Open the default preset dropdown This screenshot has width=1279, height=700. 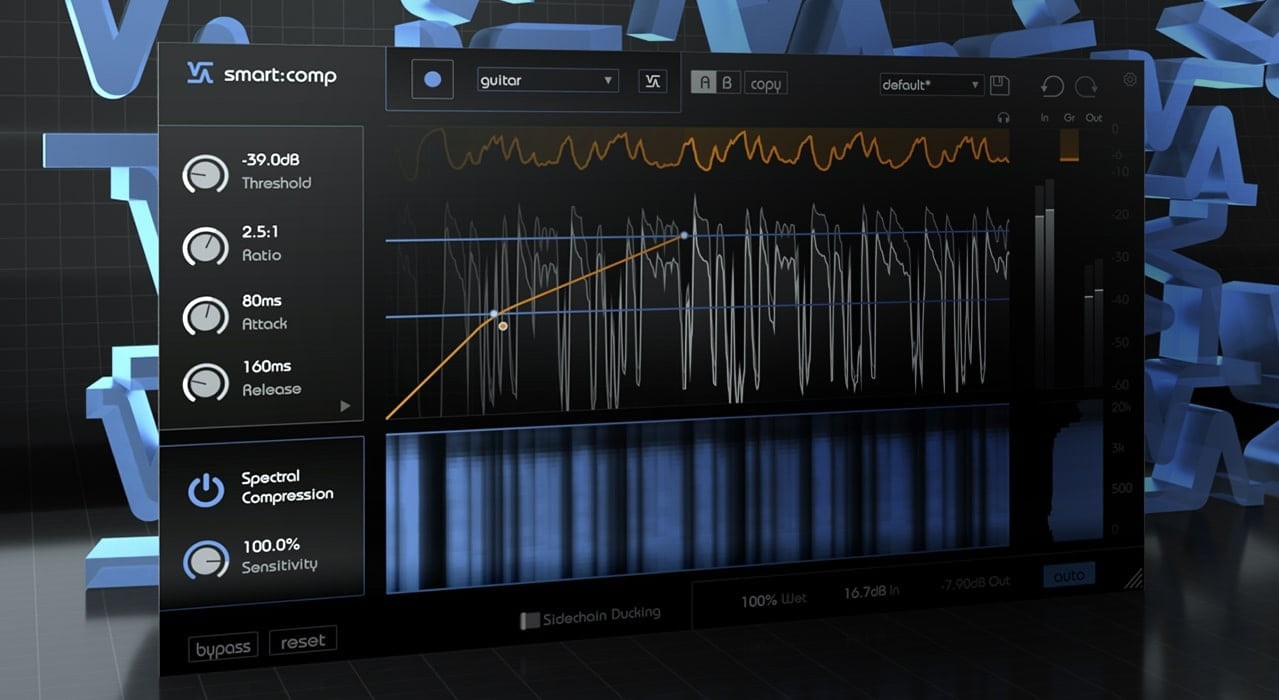point(932,85)
